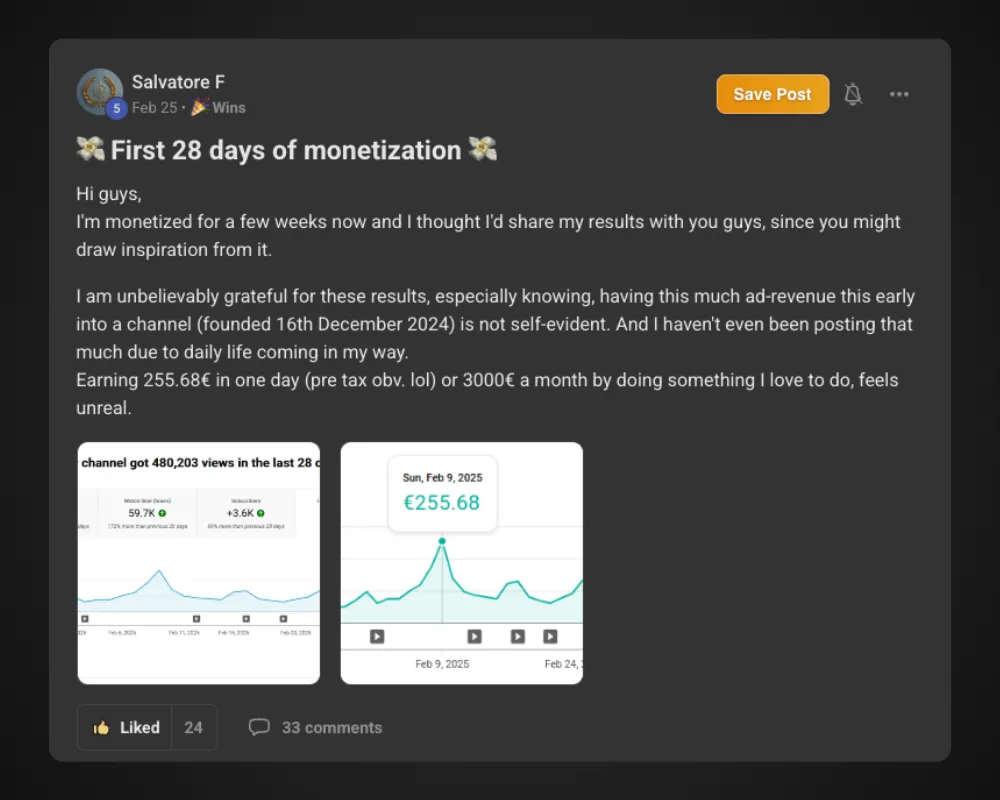Open the Wins category label
Viewport: 1000px width, 800px height.
228,107
